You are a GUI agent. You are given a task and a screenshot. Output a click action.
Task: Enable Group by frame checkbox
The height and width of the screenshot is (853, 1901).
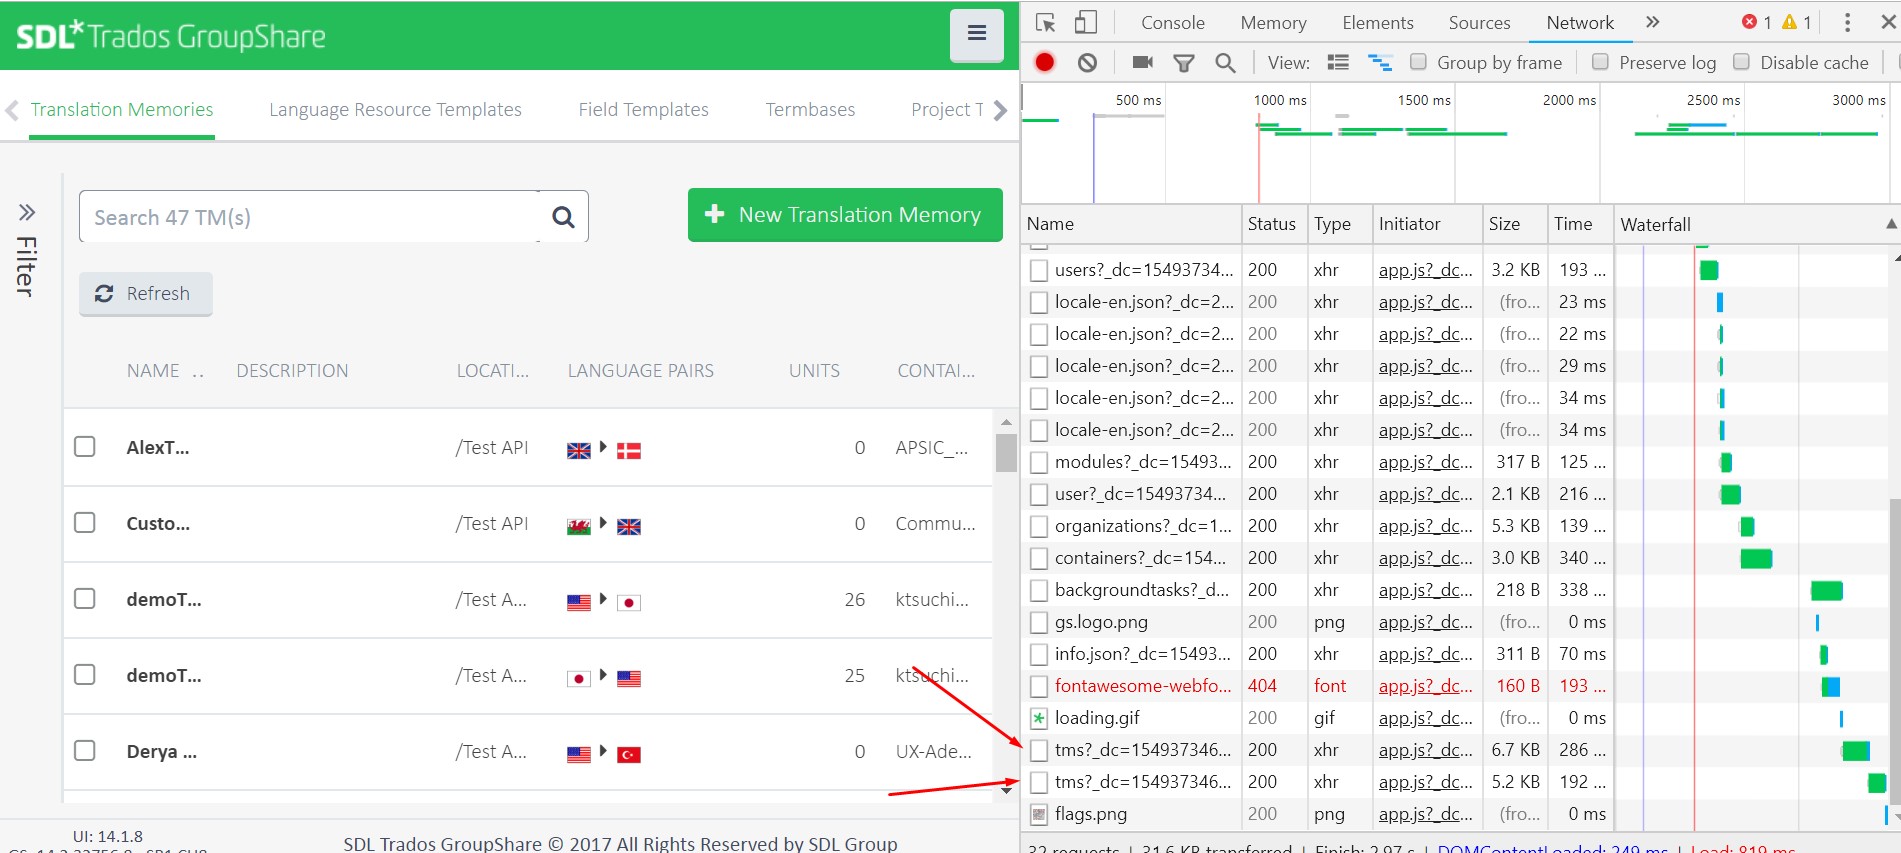tap(1418, 62)
